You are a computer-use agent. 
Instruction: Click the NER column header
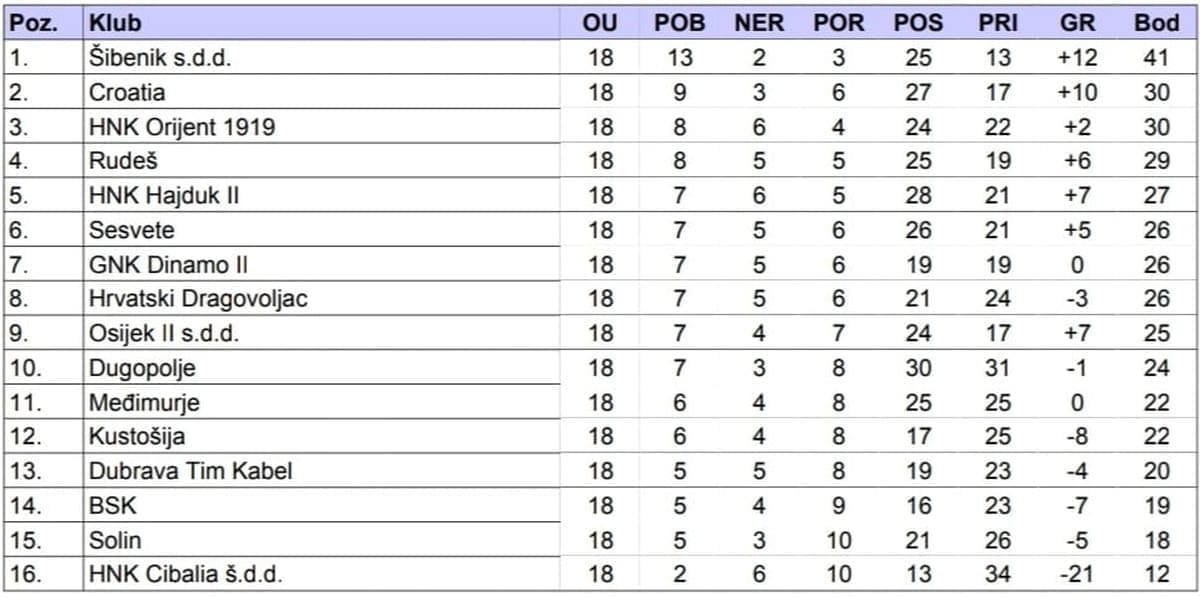point(759,23)
